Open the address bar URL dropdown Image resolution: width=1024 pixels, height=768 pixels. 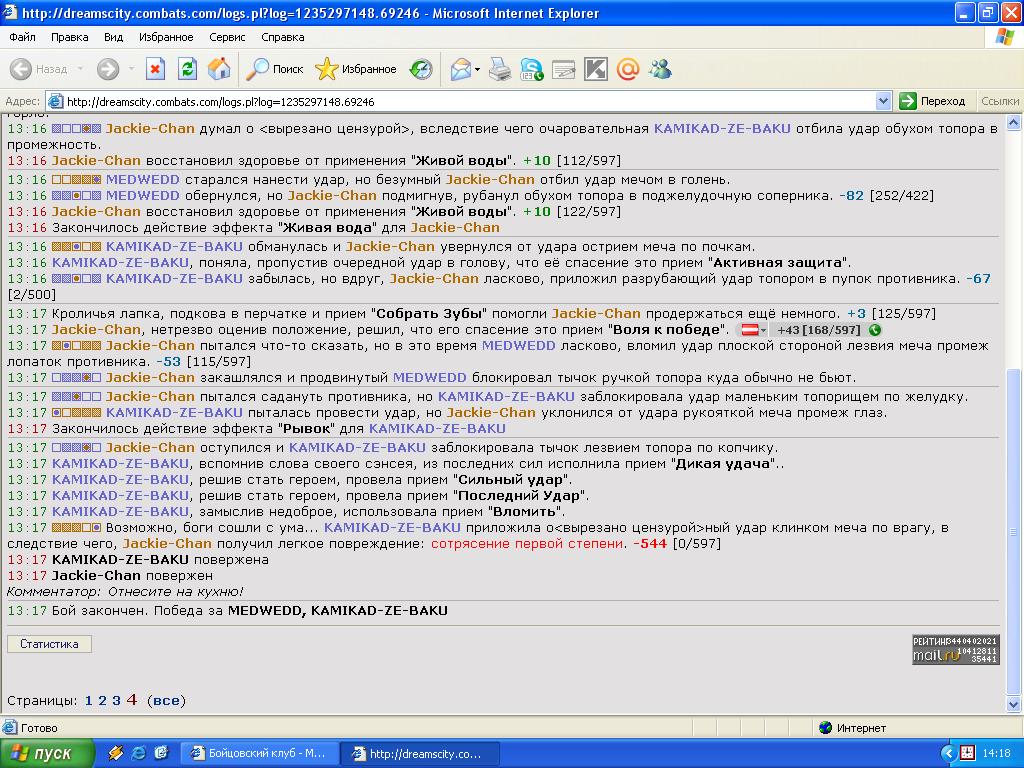(883, 101)
